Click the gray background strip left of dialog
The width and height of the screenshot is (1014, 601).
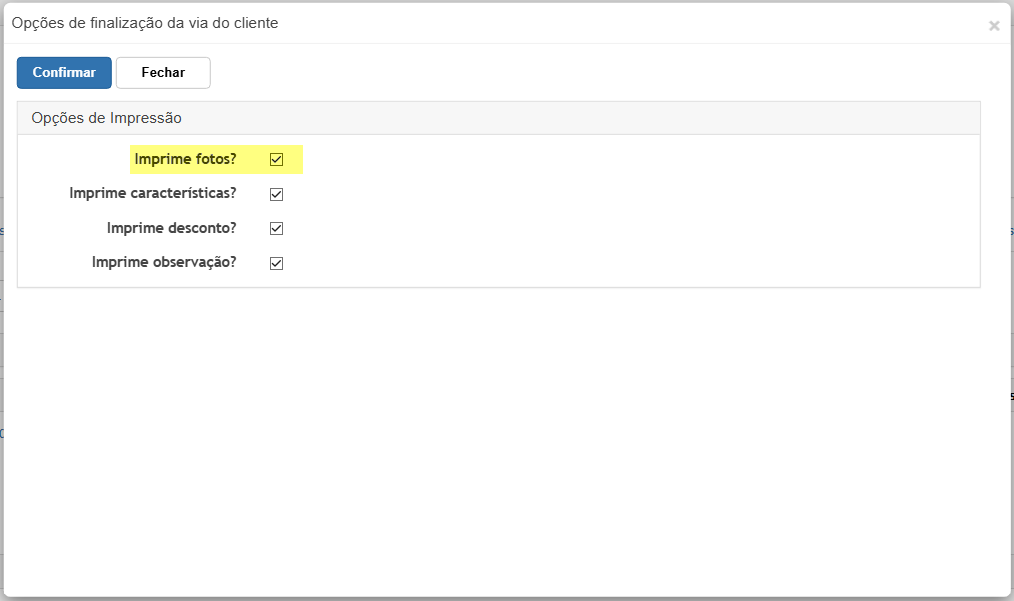point(1,301)
